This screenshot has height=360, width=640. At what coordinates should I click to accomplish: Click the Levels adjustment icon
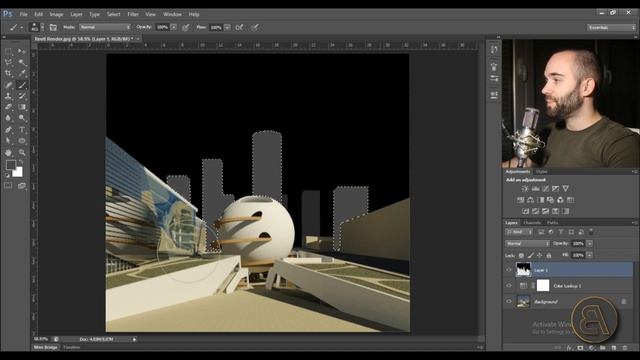(x=536, y=189)
